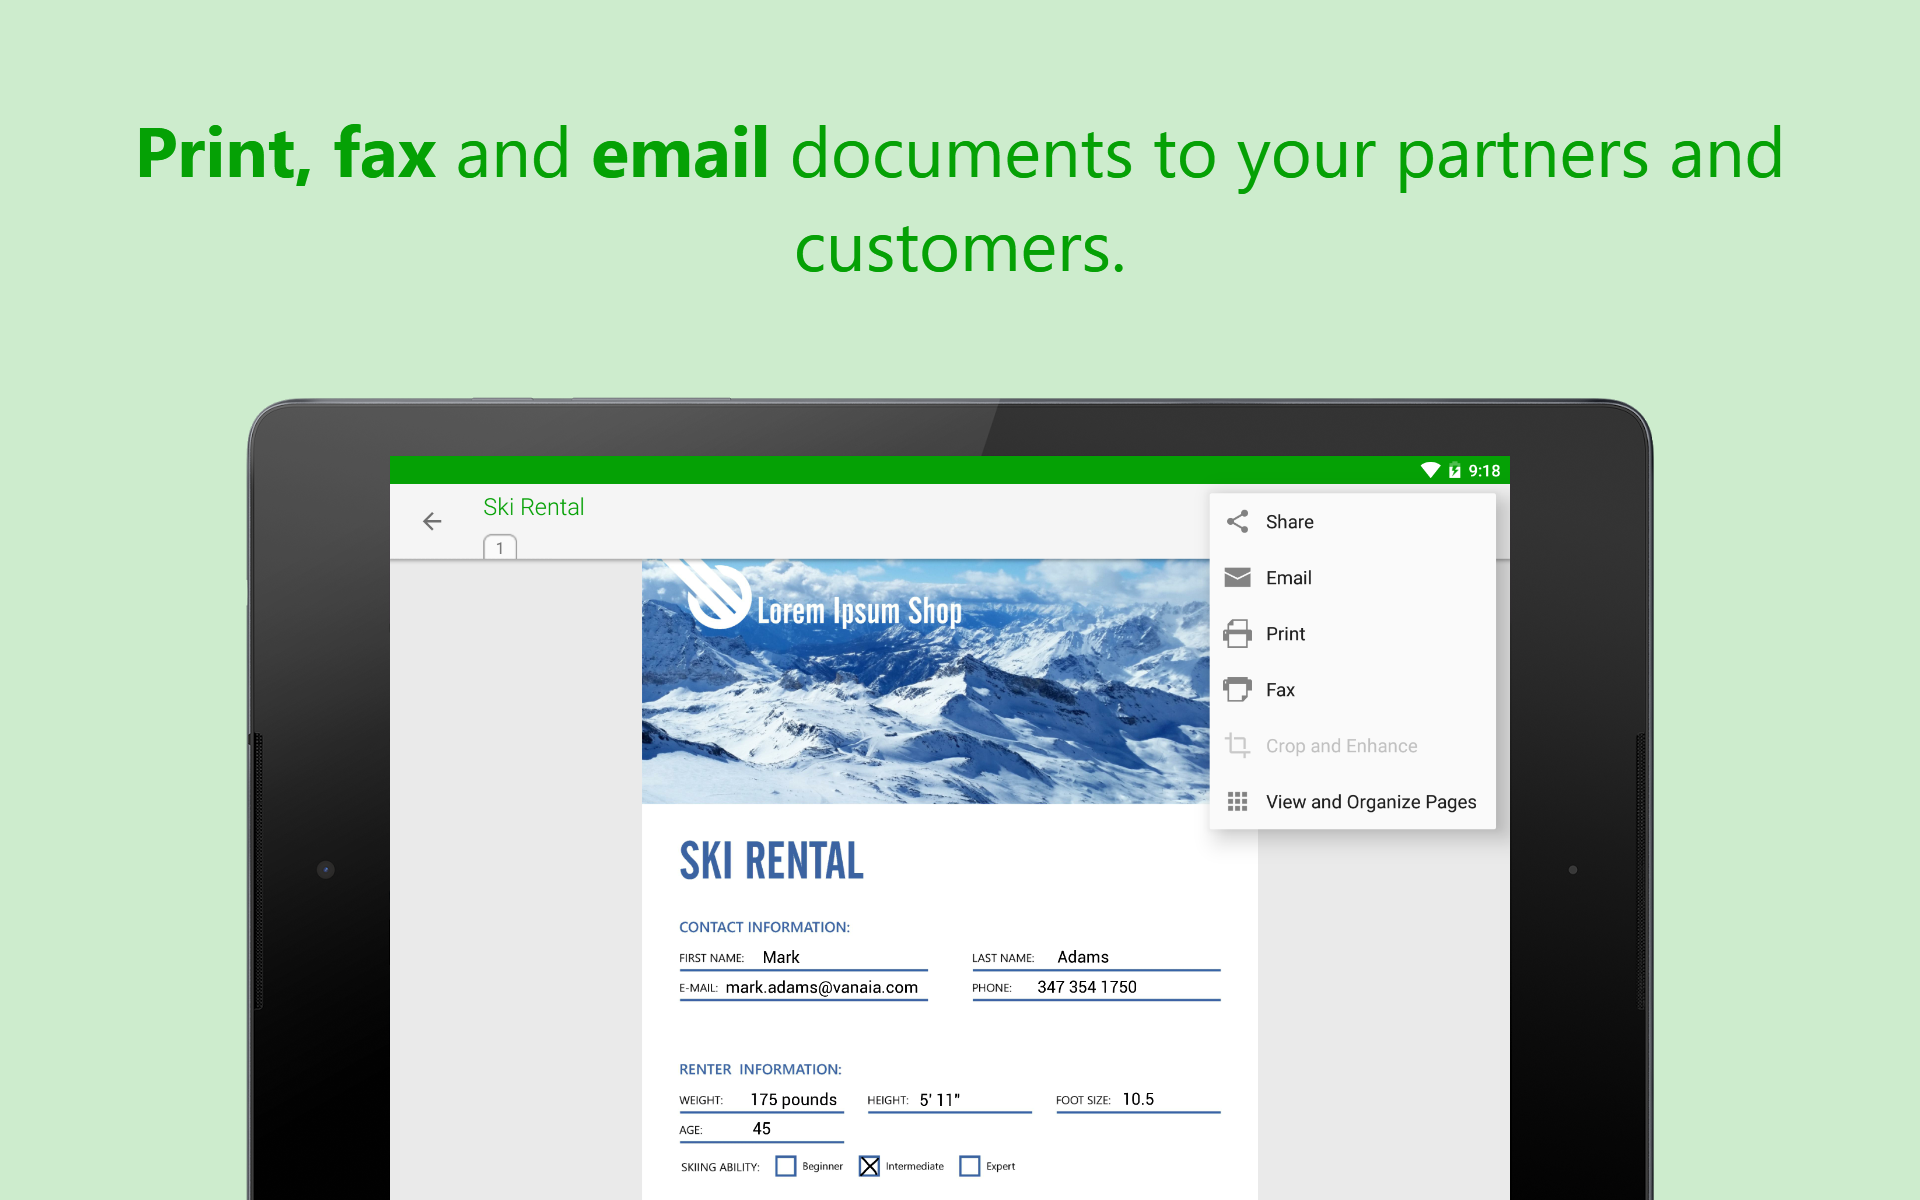Tap the back arrow icon
This screenshot has width=1920, height=1200.
click(432, 521)
